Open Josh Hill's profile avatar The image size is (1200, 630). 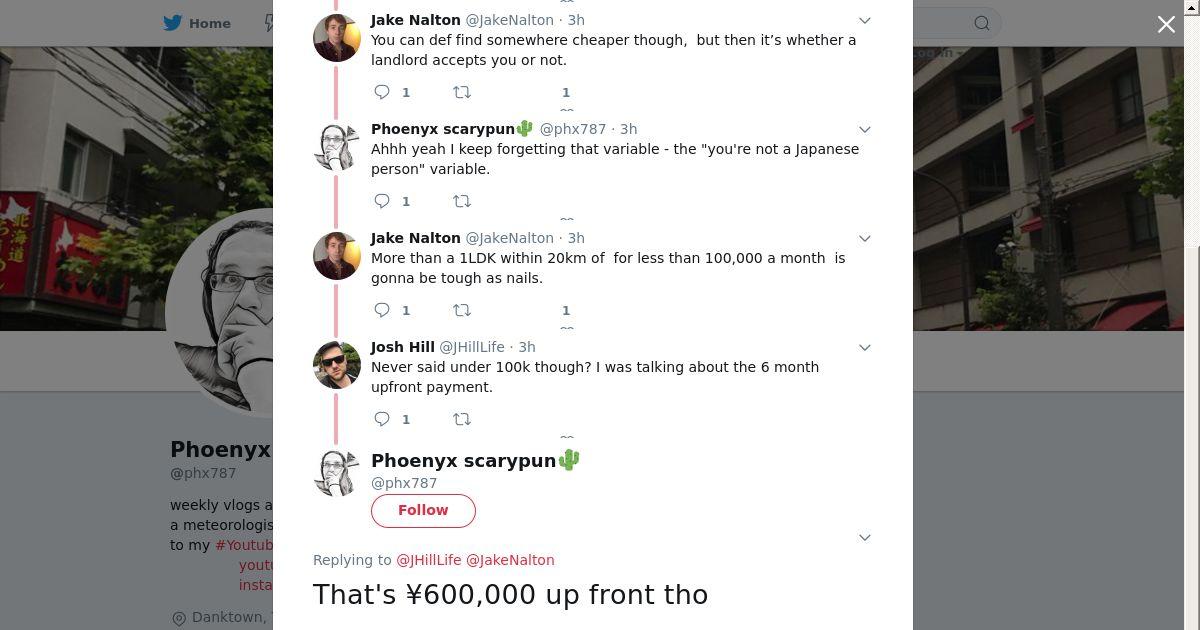click(x=337, y=365)
